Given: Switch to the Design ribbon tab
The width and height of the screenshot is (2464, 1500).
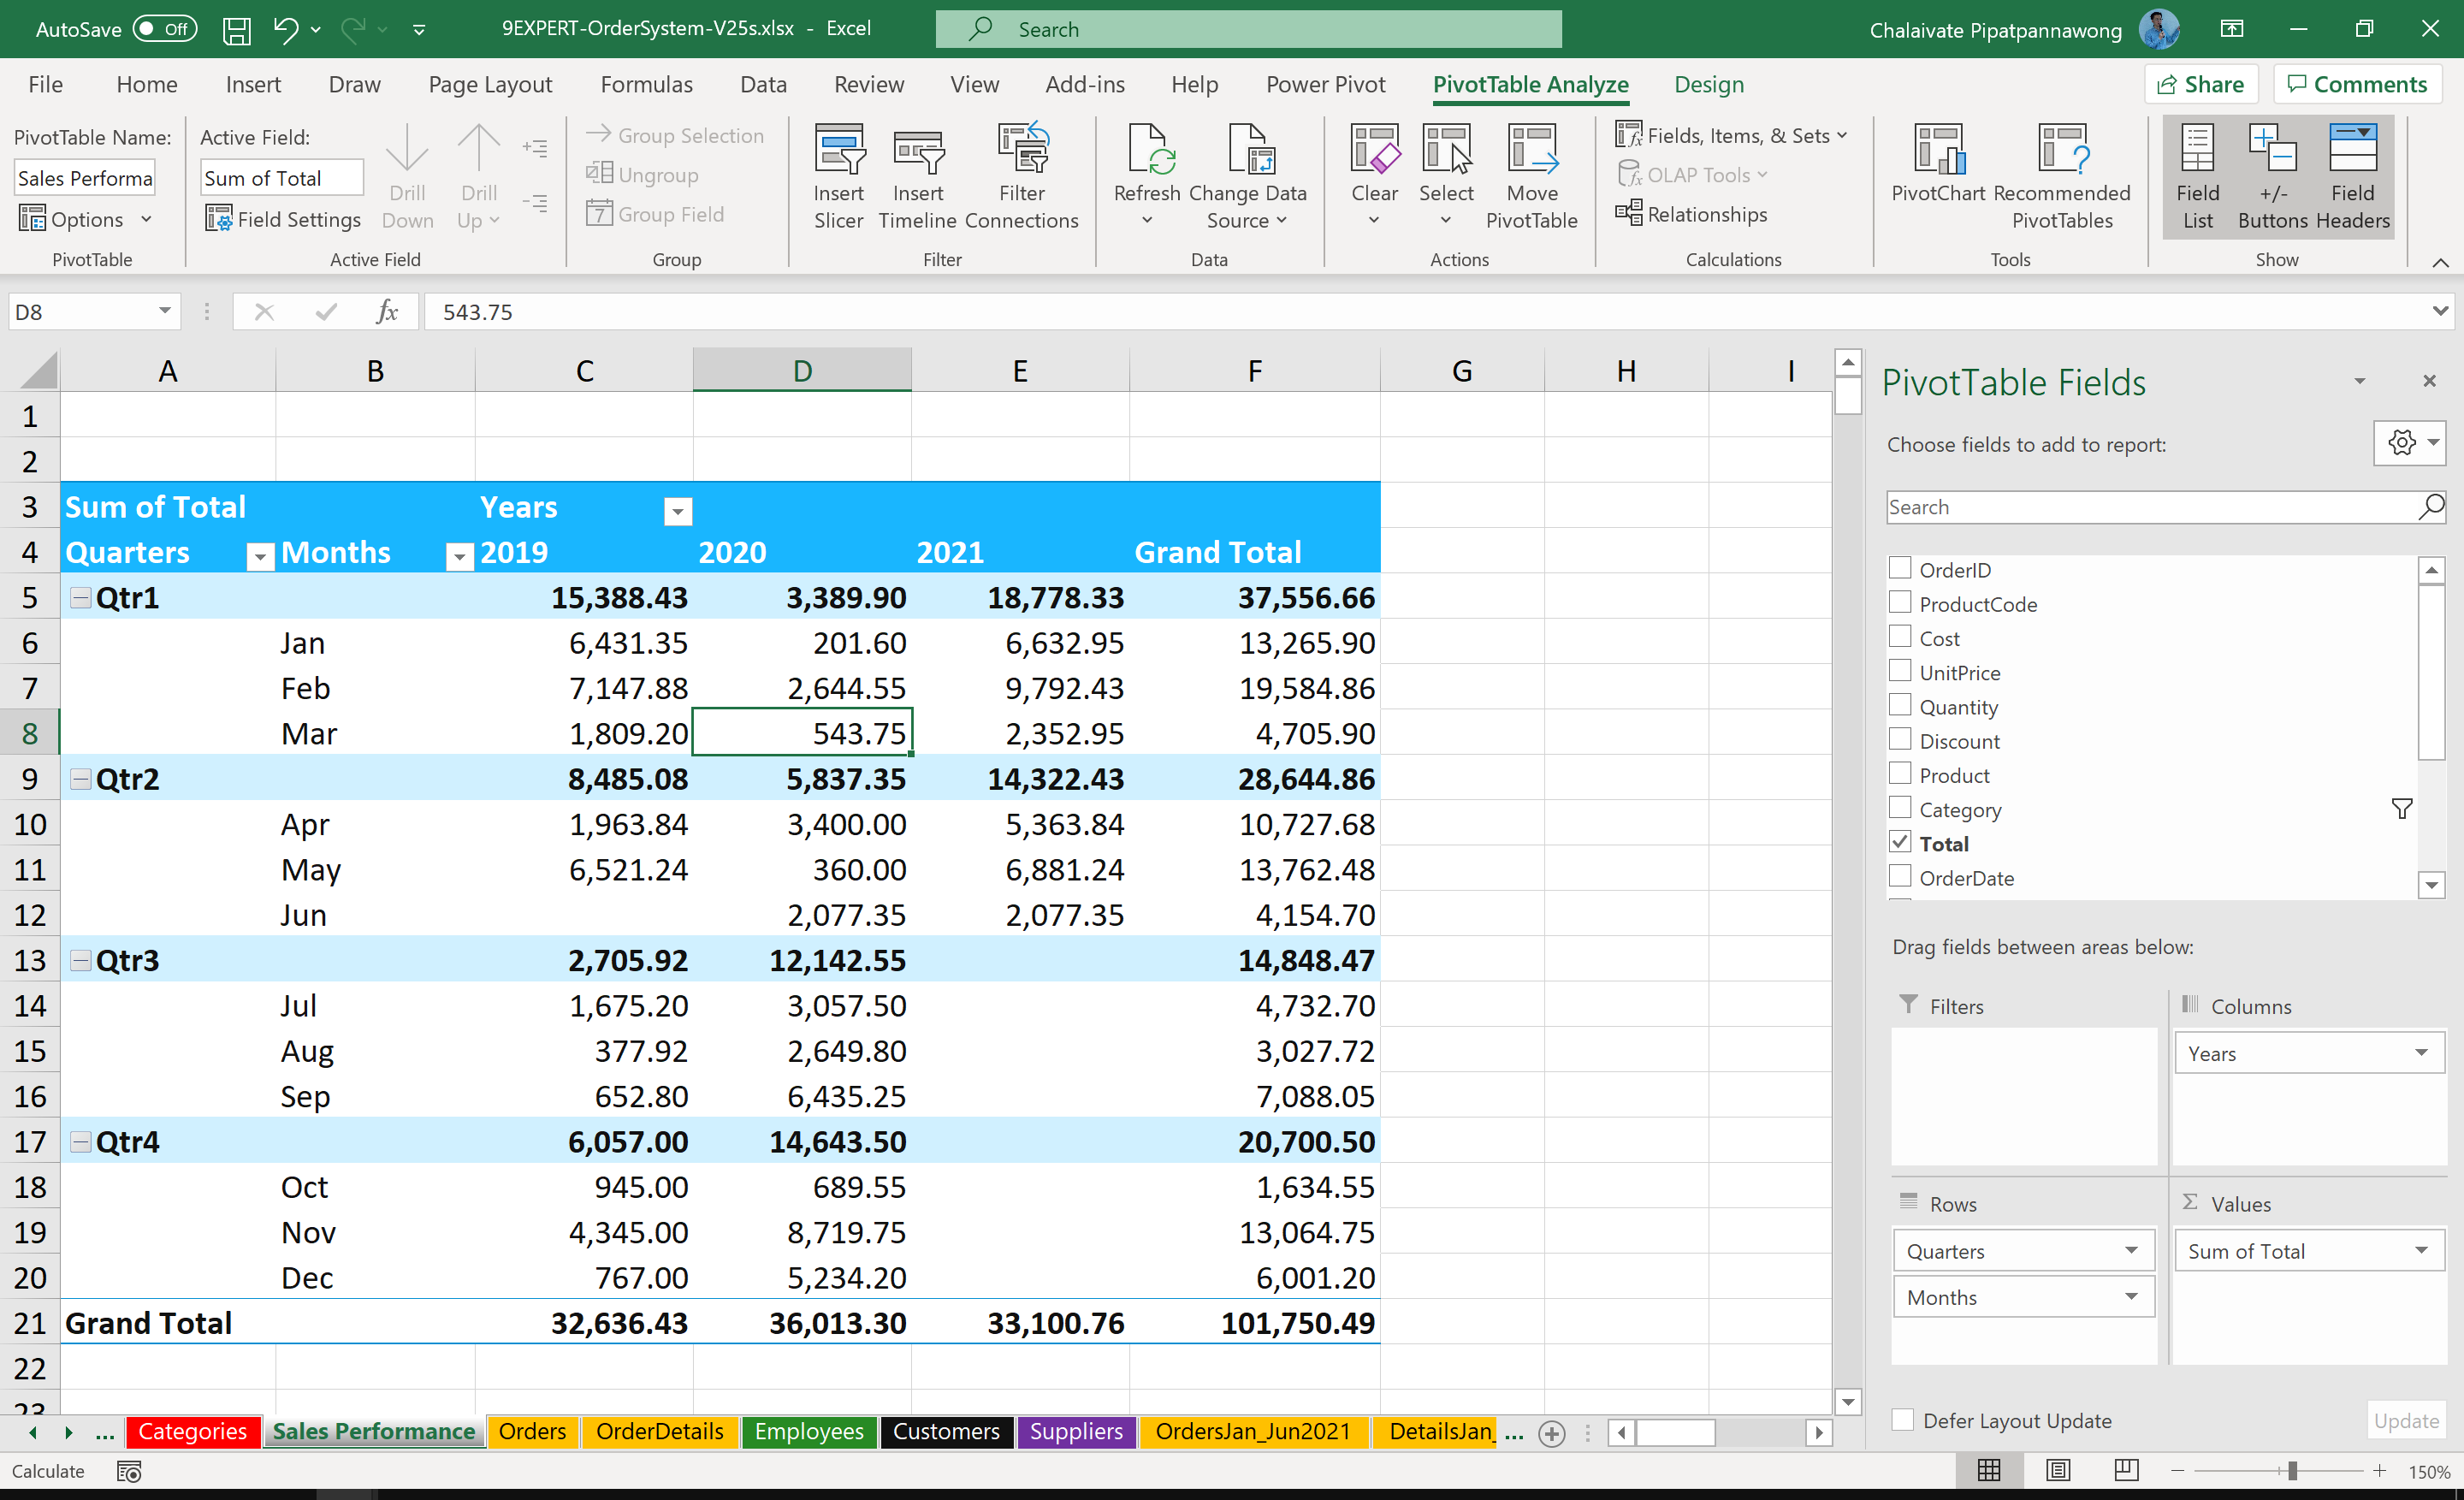Looking at the screenshot, I should 1708,84.
